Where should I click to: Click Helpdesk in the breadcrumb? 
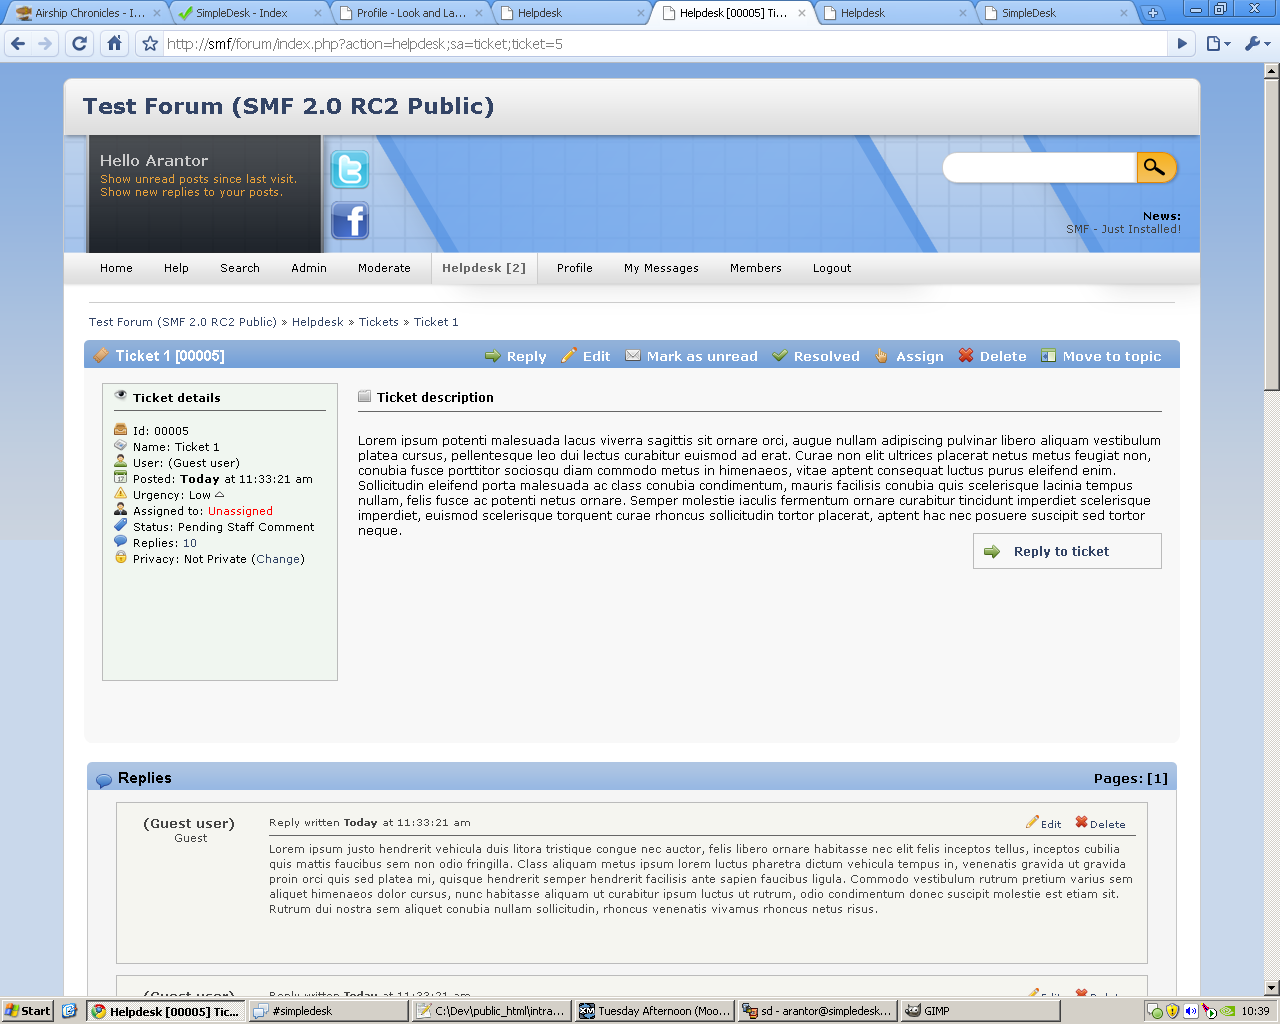(x=317, y=322)
